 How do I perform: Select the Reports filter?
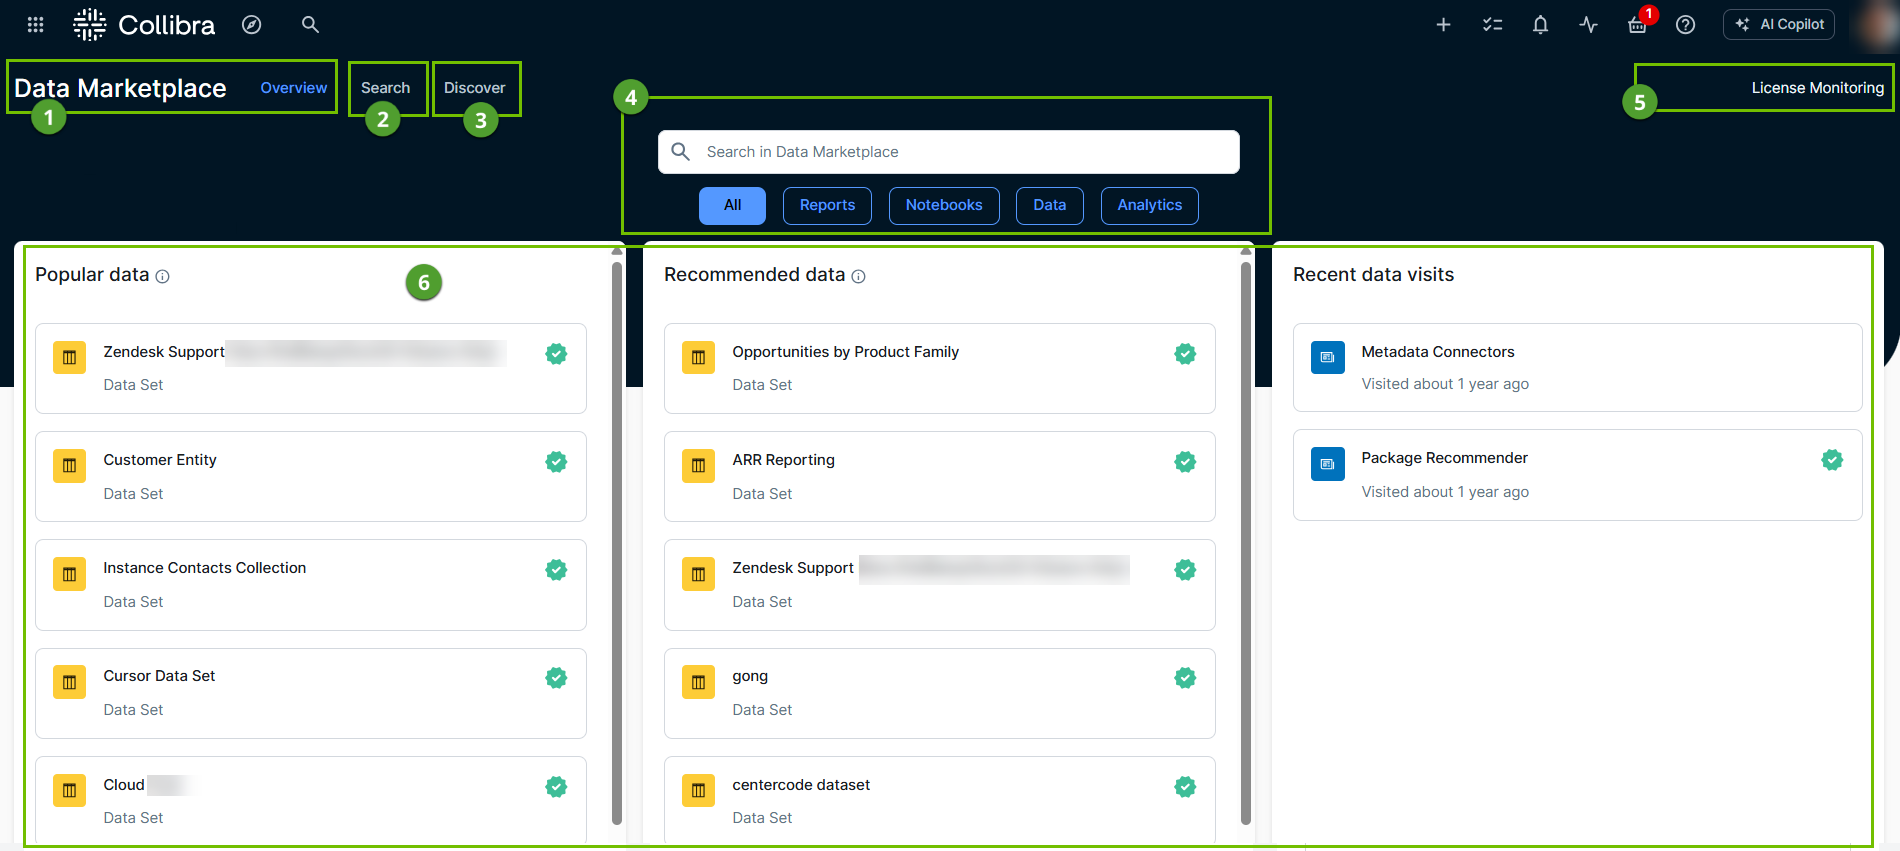(x=827, y=205)
